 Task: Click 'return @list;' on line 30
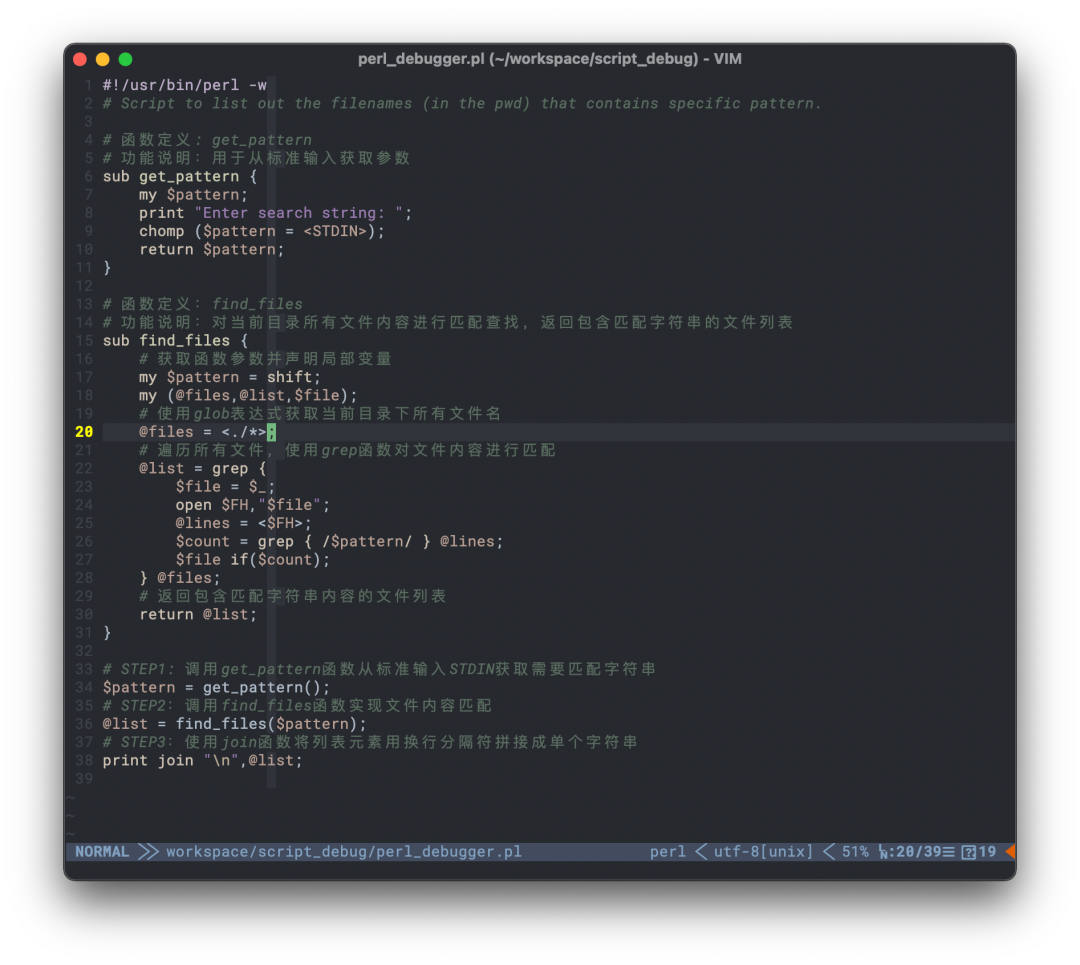198,614
